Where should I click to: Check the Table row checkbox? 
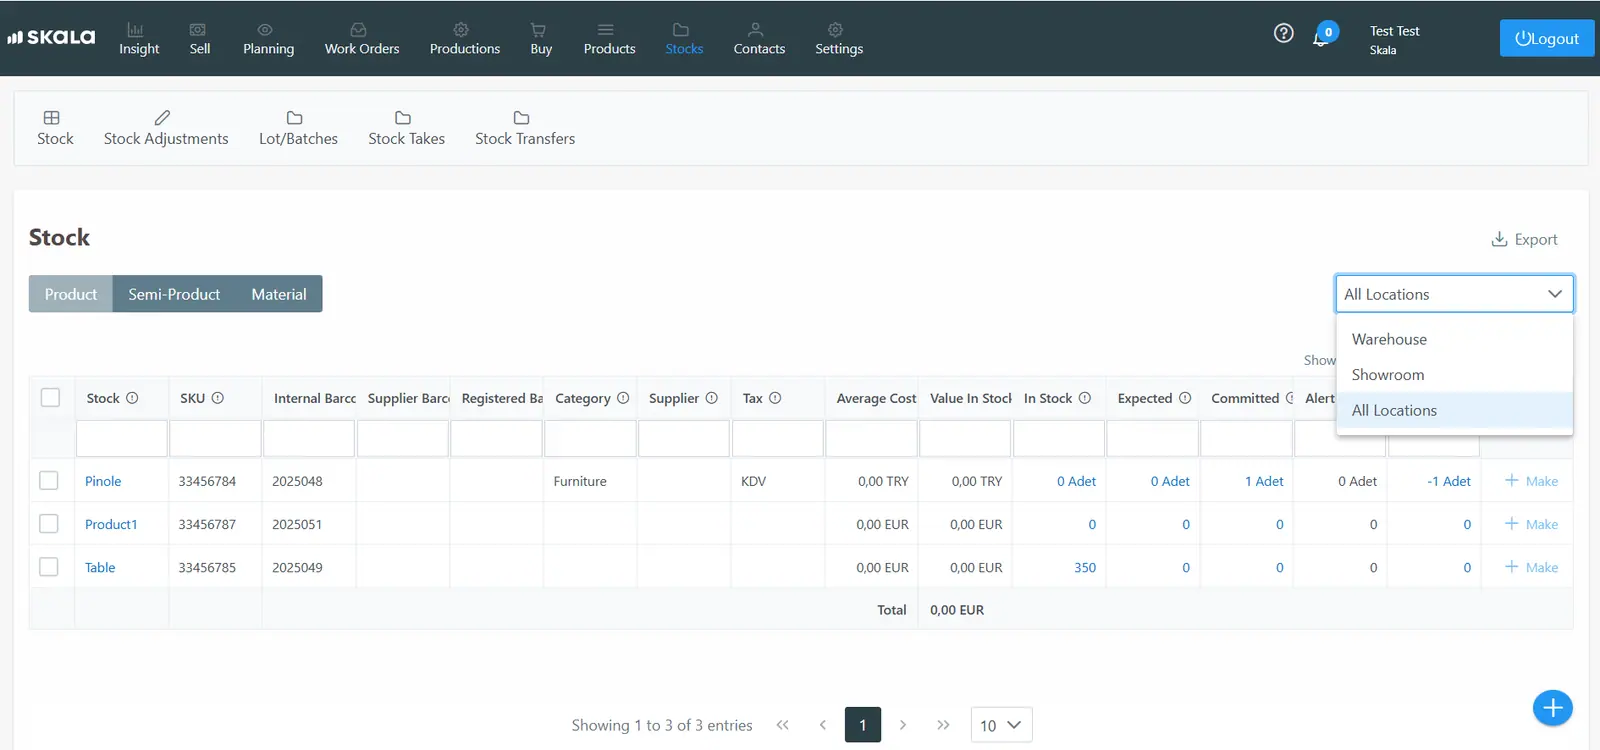(49, 567)
